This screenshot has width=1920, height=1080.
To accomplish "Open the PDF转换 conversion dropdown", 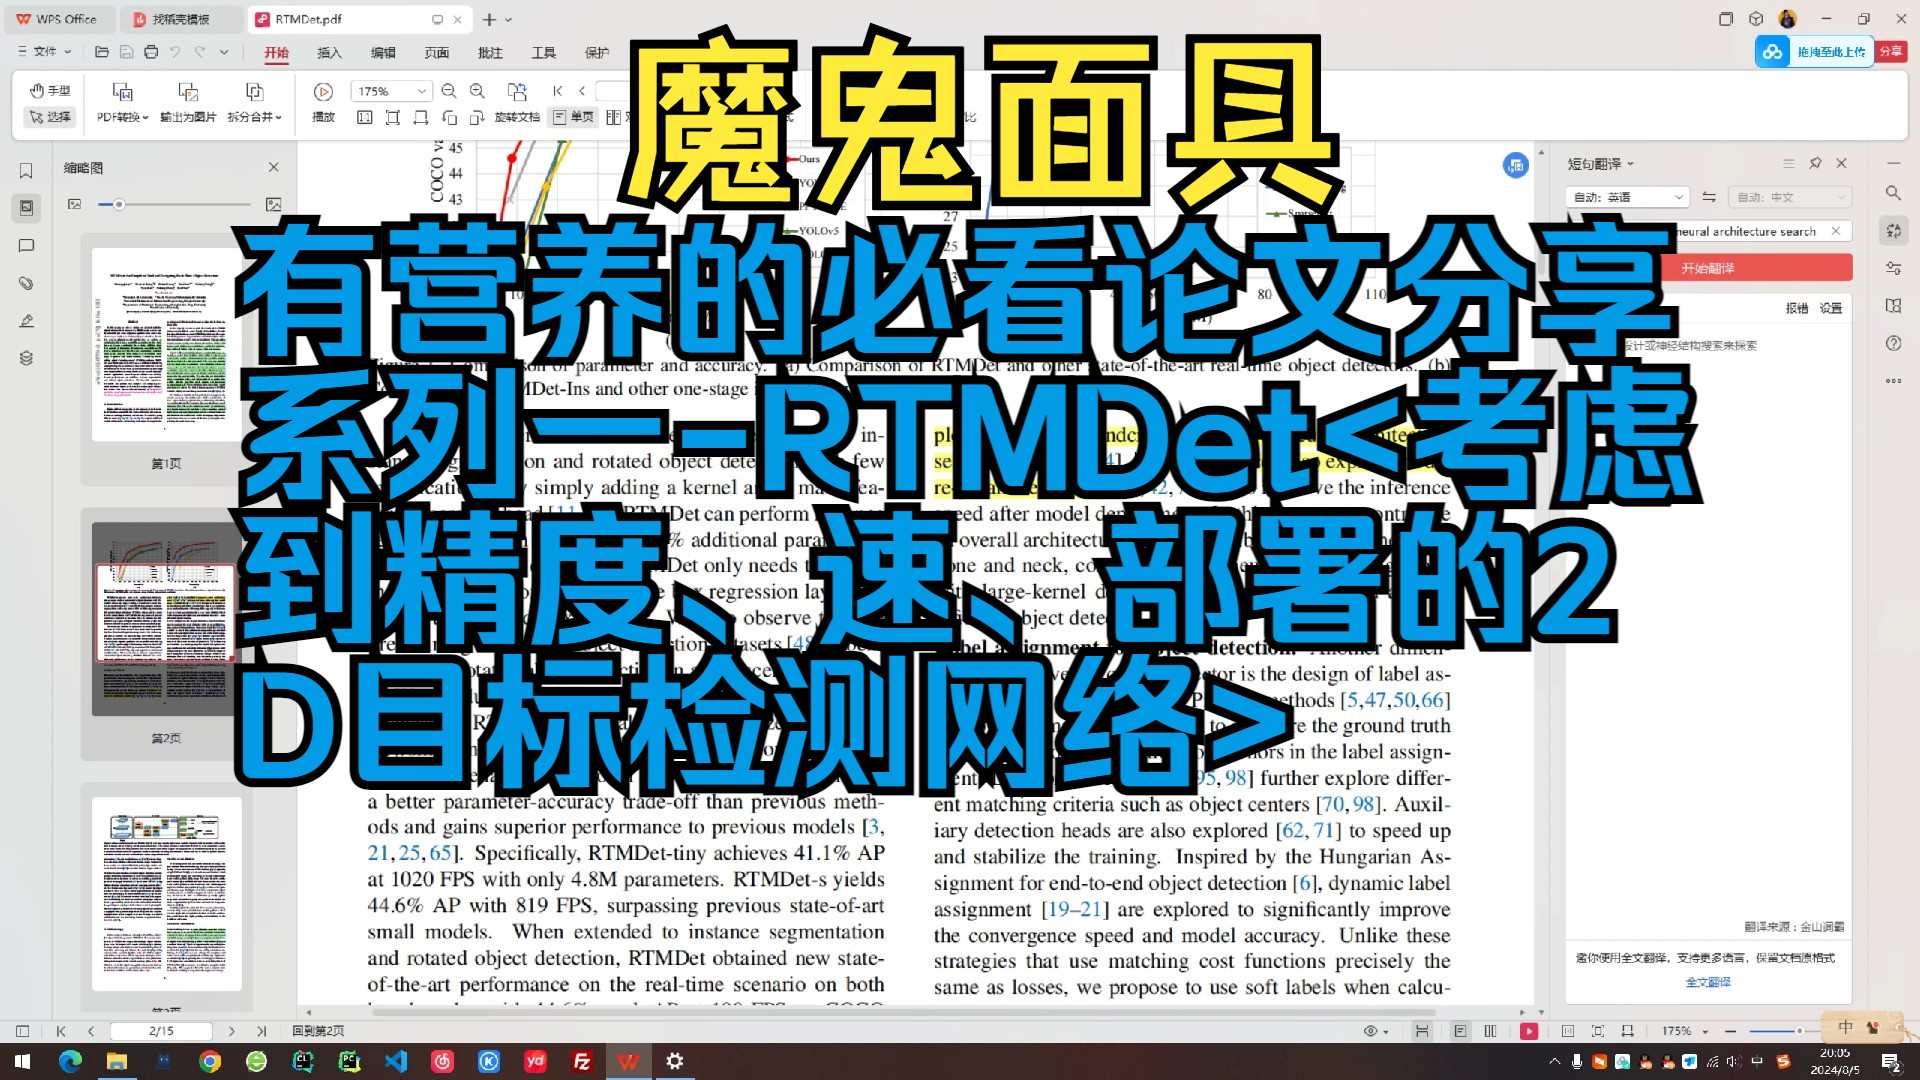I will 122,104.
